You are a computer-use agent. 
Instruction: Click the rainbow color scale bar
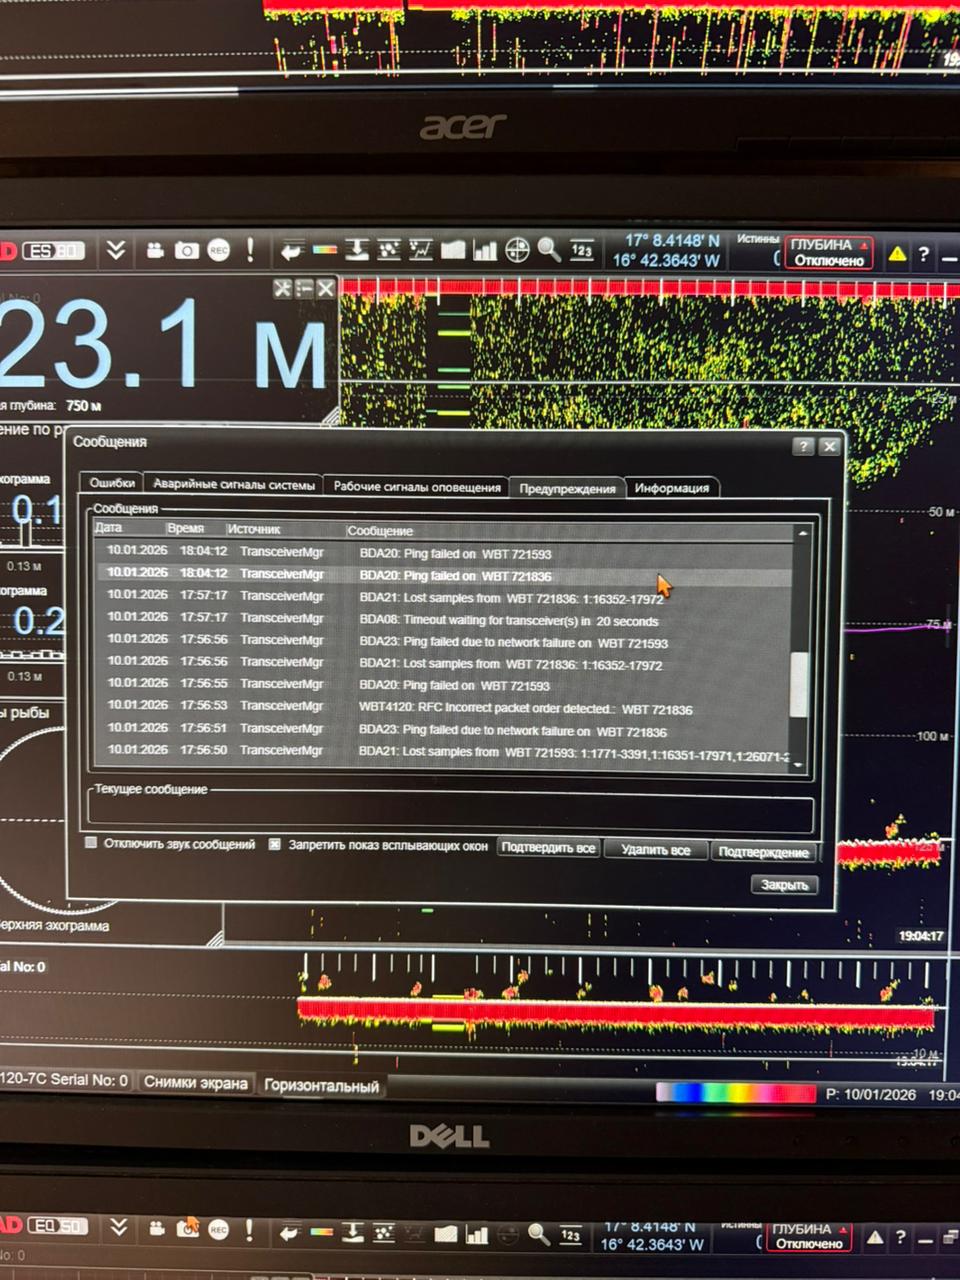pyautogui.click(x=735, y=1093)
